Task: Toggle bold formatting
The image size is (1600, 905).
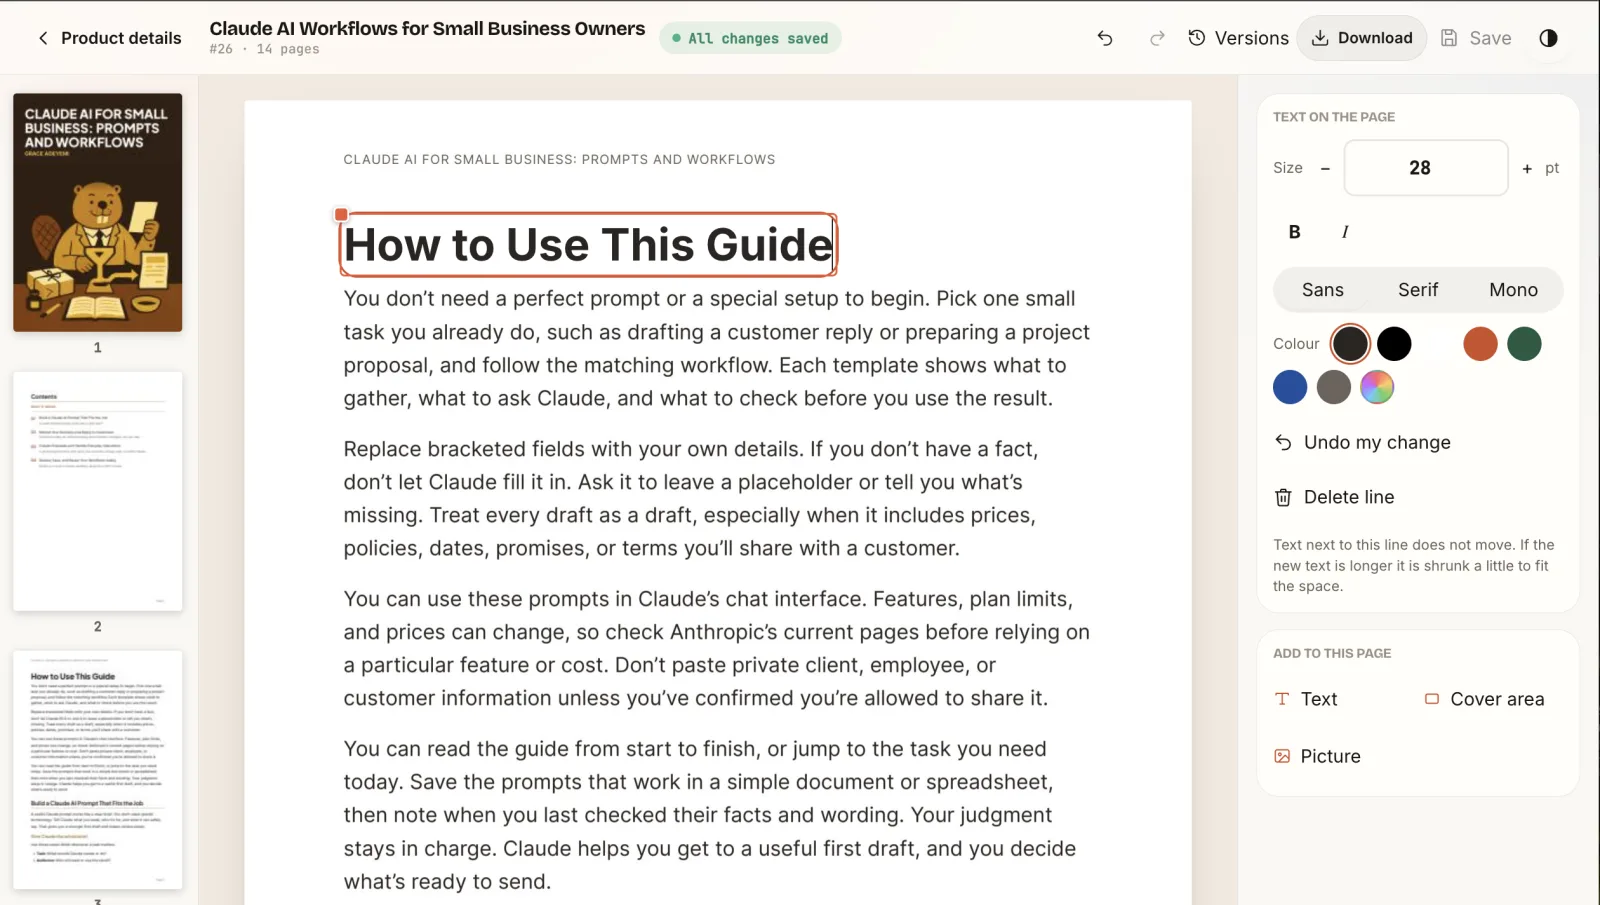Action: [x=1294, y=232]
